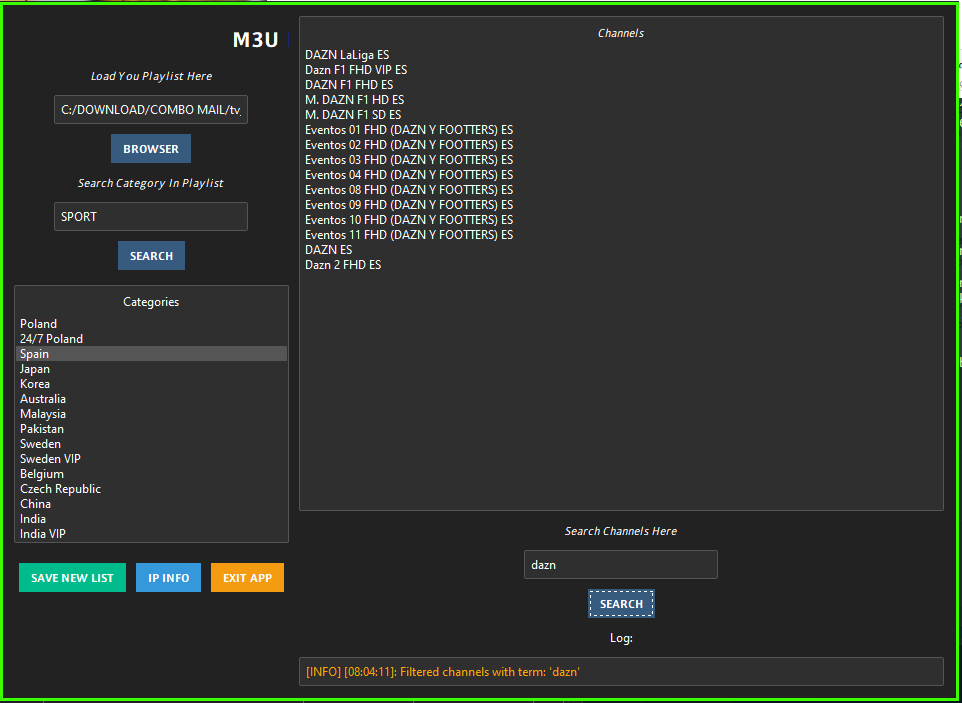962x703 pixels.
Task: Click the SAVE NEW LIST button
Action: (x=72, y=578)
